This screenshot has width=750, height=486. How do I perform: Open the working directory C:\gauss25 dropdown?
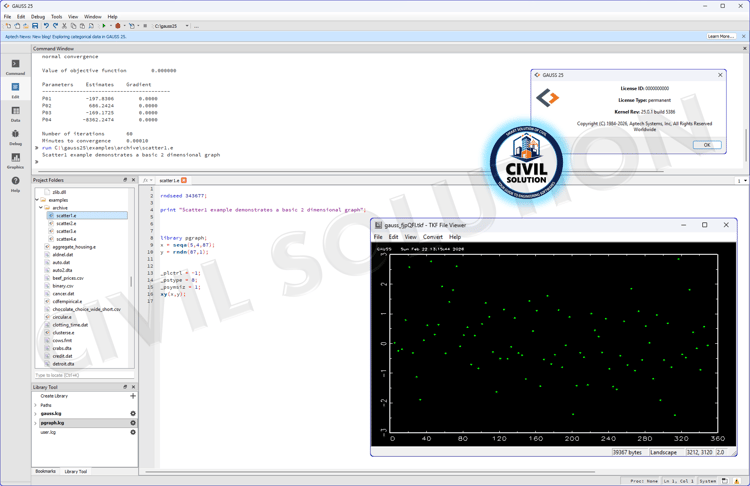tap(187, 26)
